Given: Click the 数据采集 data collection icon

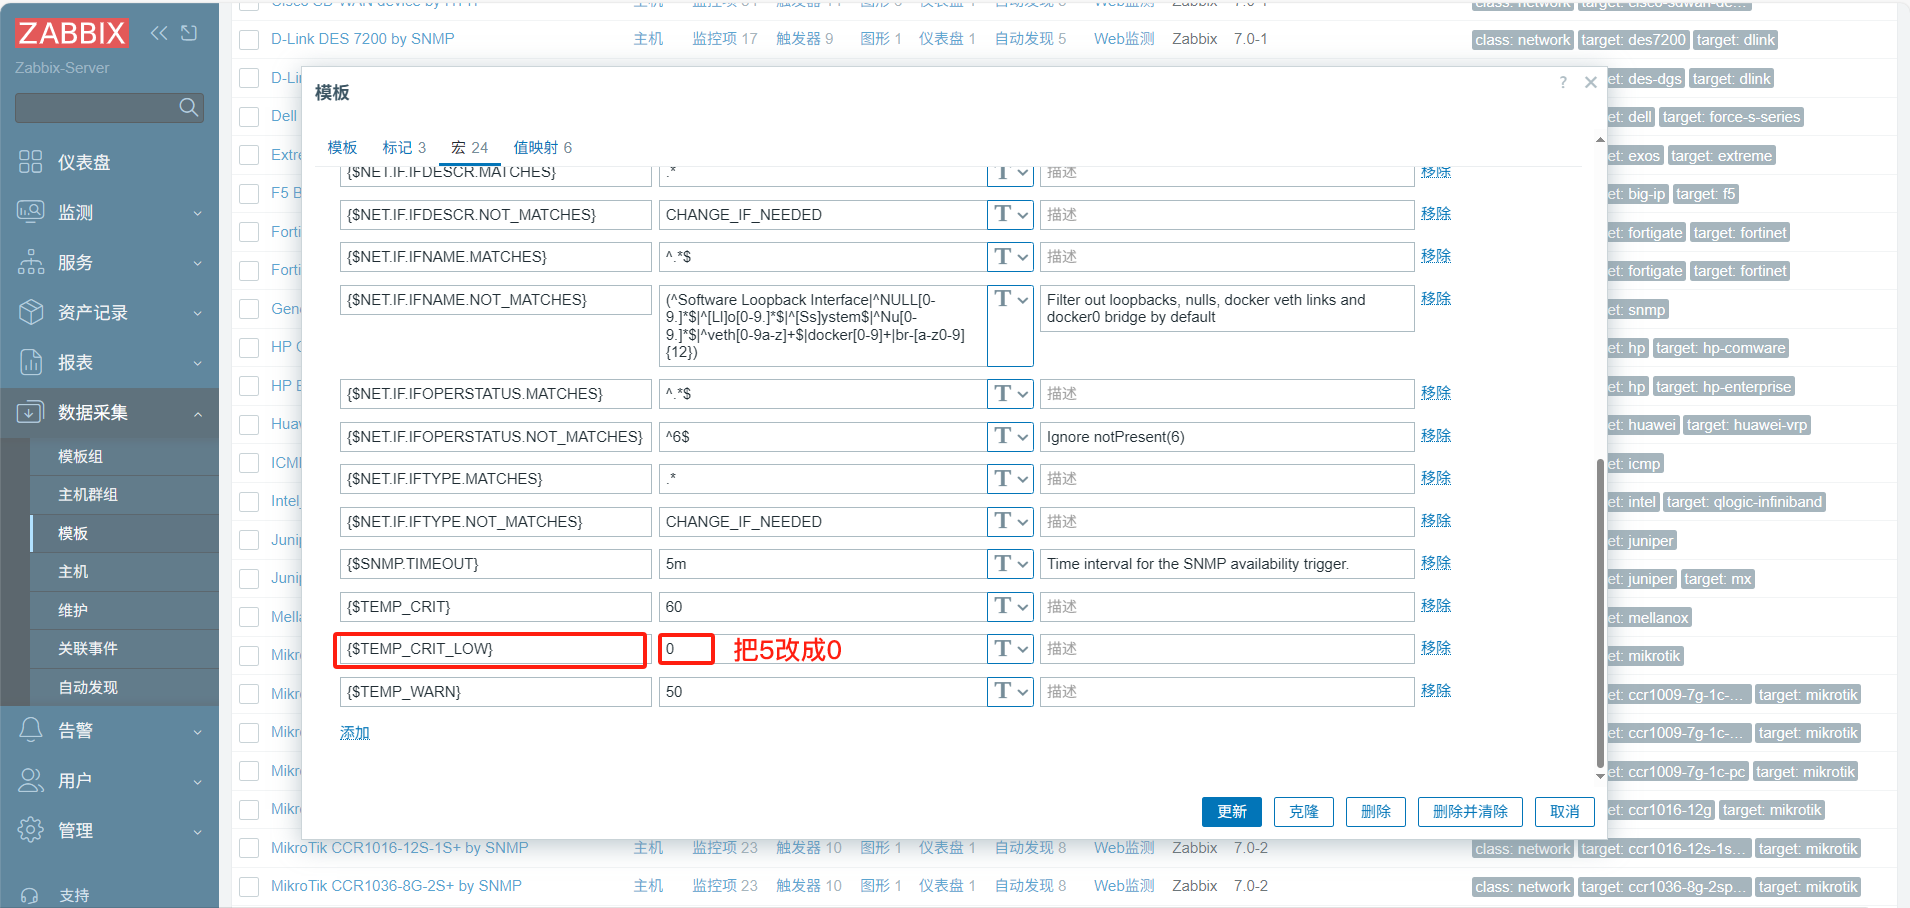Looking at the screenshot, I should (x=31, y=412).
